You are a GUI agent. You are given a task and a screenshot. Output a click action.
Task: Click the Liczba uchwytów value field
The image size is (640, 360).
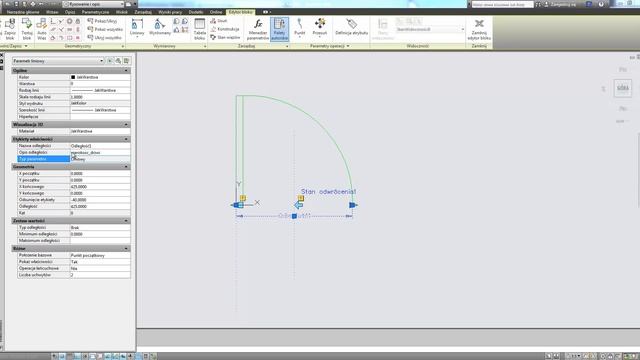point(100,275)
